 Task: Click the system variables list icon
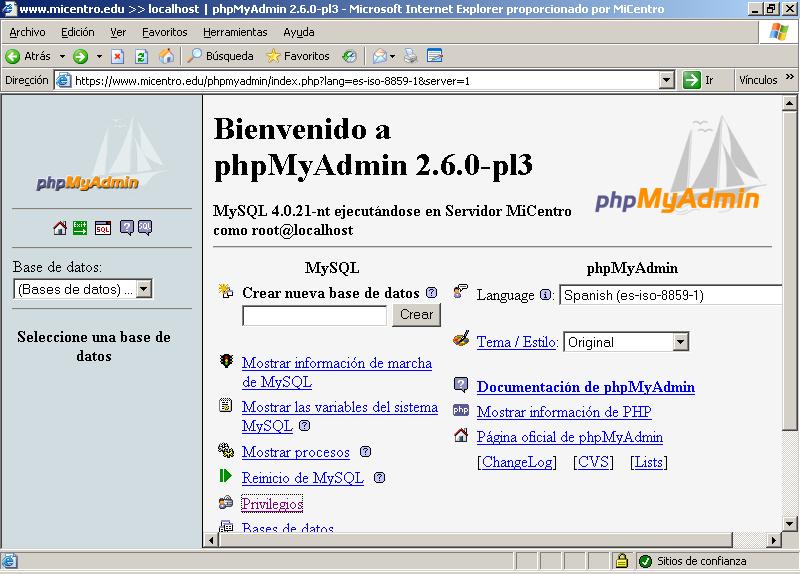(226, 405)
